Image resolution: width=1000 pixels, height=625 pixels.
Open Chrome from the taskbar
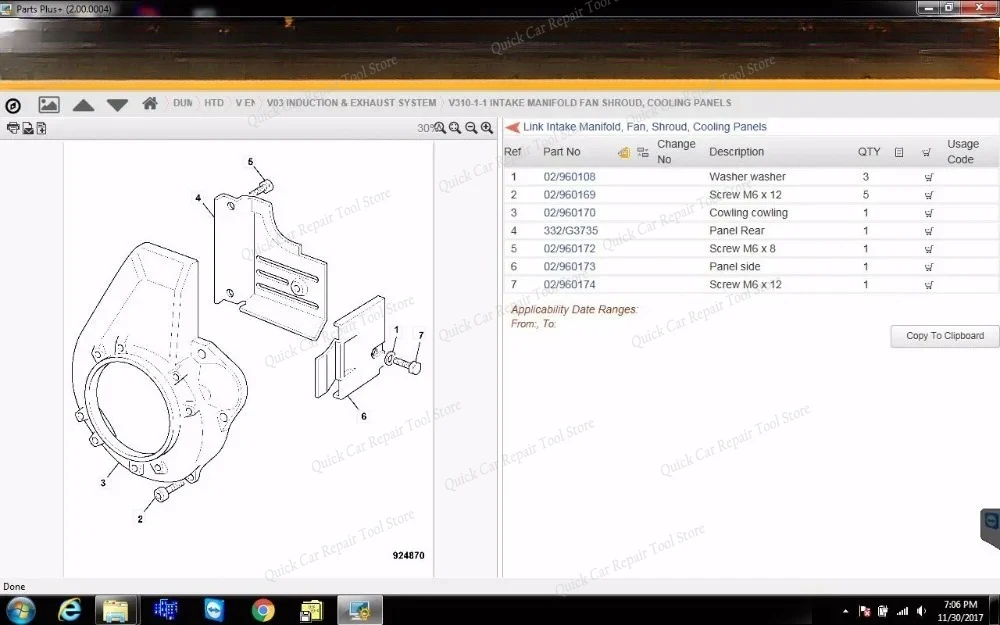click(262, 609)
